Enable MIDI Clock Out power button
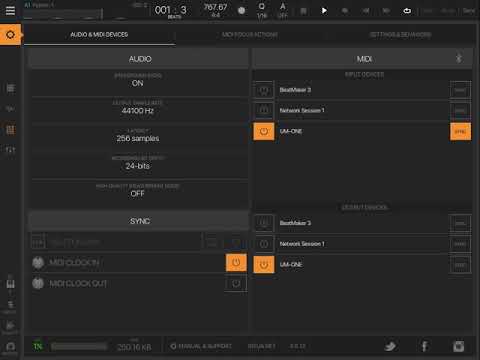Image resolution: width=480 pixels, height=360 pixels. (236, 283)
